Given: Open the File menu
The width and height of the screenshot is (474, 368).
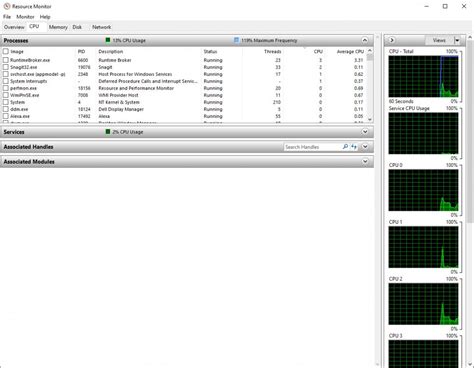Looking at the screenshot, I should click(7, 17).
